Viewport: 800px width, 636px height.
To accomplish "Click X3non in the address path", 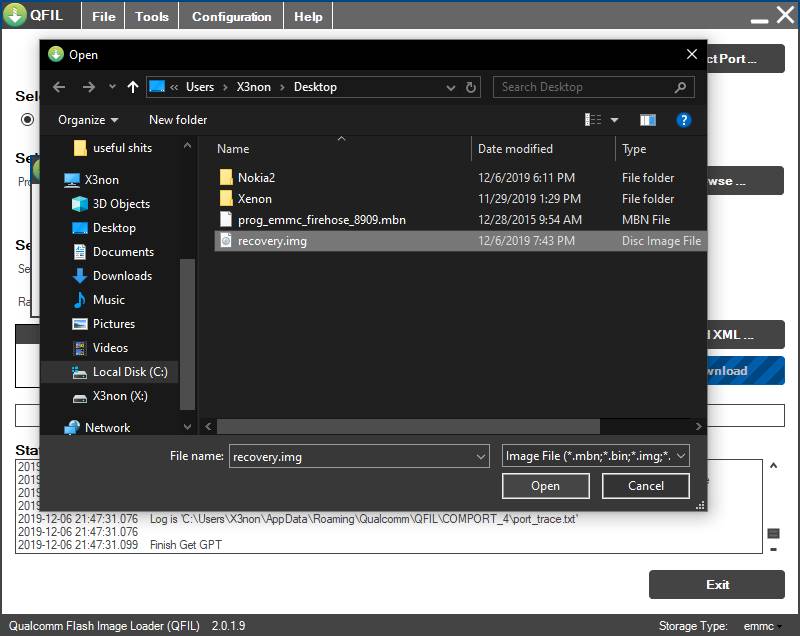I will (x=254, y=87).
